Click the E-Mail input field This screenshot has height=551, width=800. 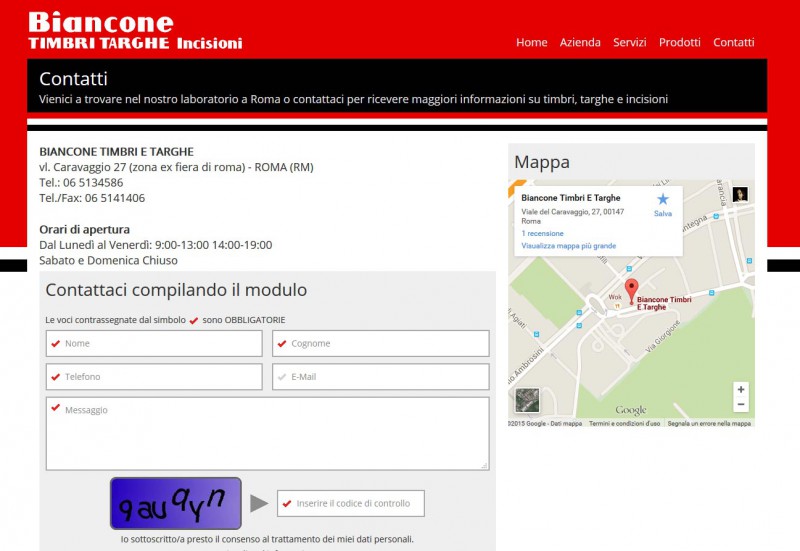(x=381, y=377)
